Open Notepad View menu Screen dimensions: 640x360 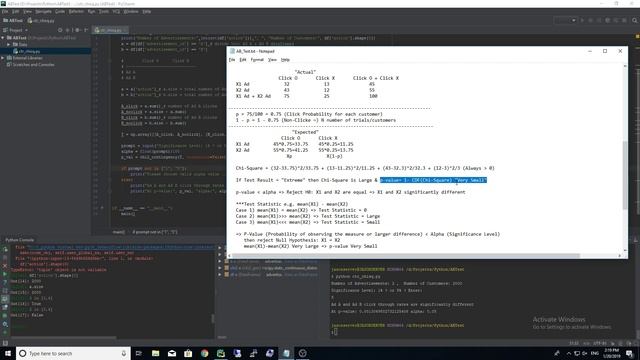(x=272, y=60)
